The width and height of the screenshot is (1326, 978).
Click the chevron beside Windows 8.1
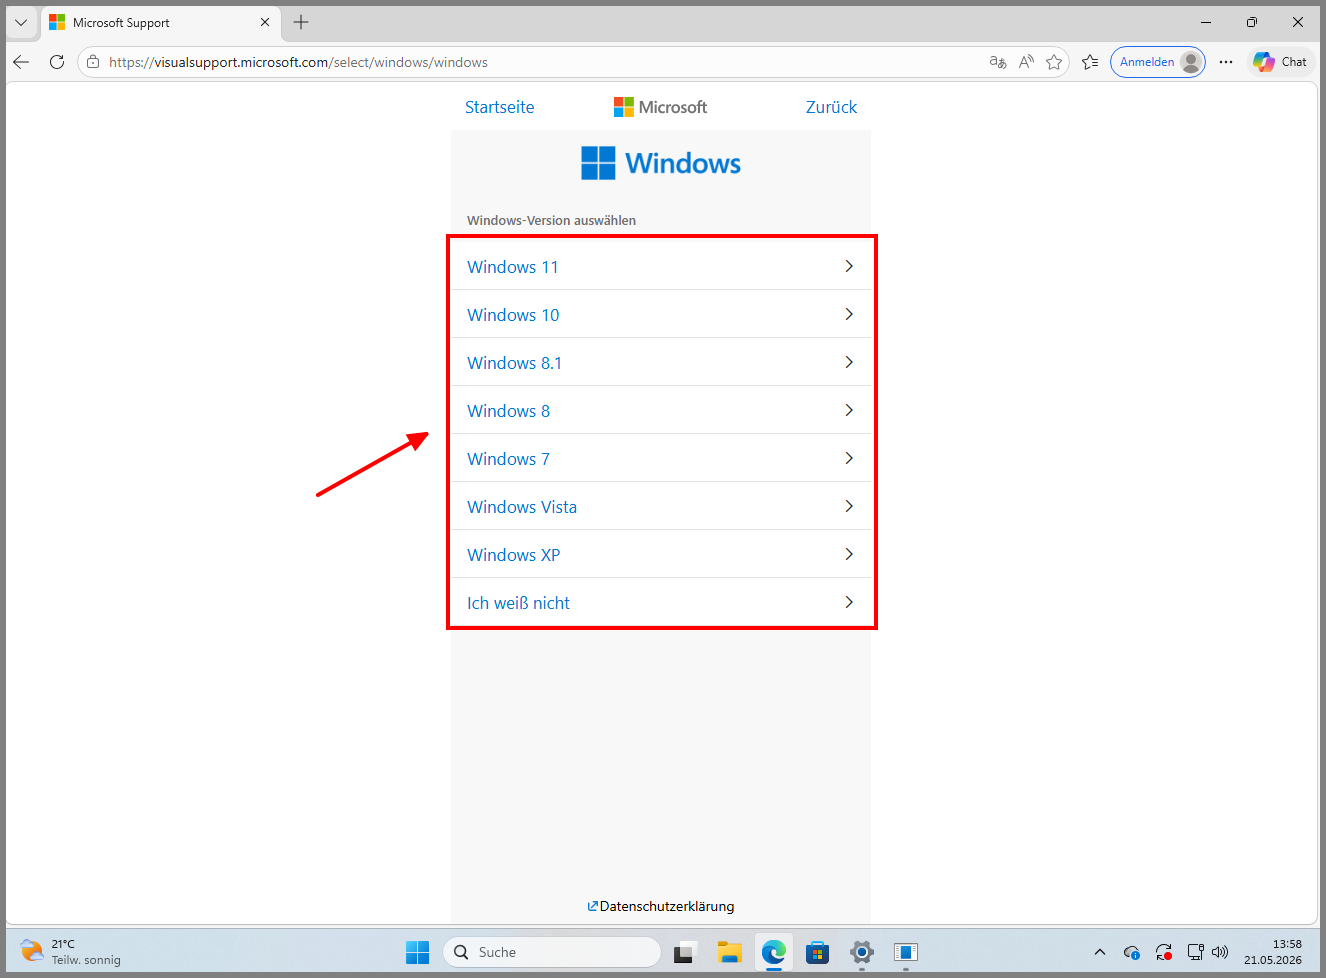[x=849, y=362]
